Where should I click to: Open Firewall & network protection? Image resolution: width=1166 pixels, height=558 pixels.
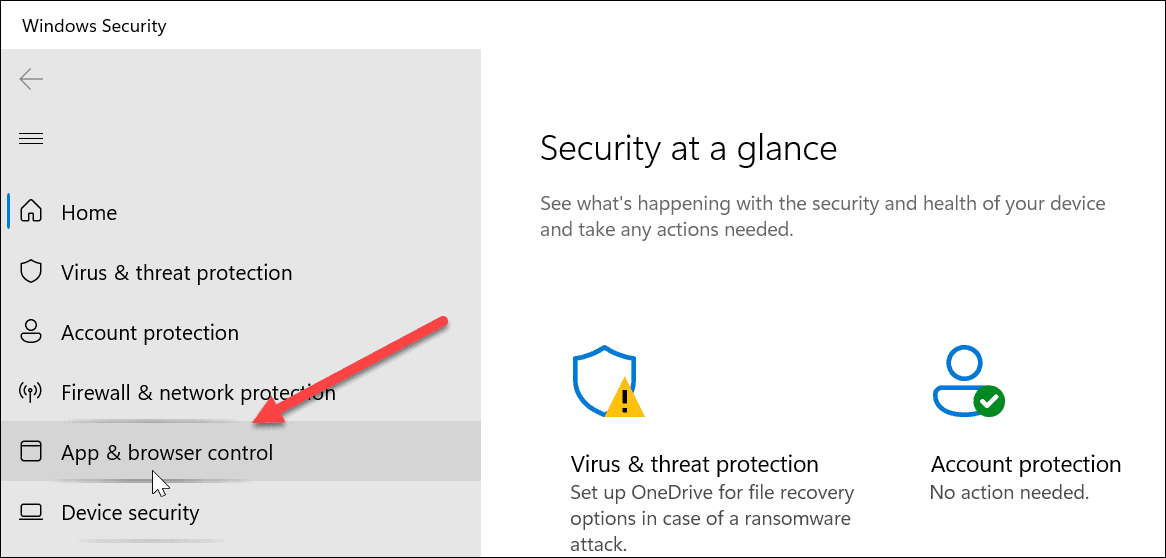click(198, 393)
